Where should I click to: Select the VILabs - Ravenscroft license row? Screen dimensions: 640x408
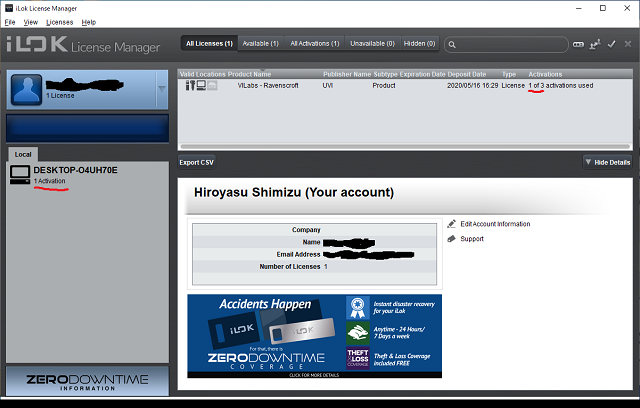tap(405, 85)
